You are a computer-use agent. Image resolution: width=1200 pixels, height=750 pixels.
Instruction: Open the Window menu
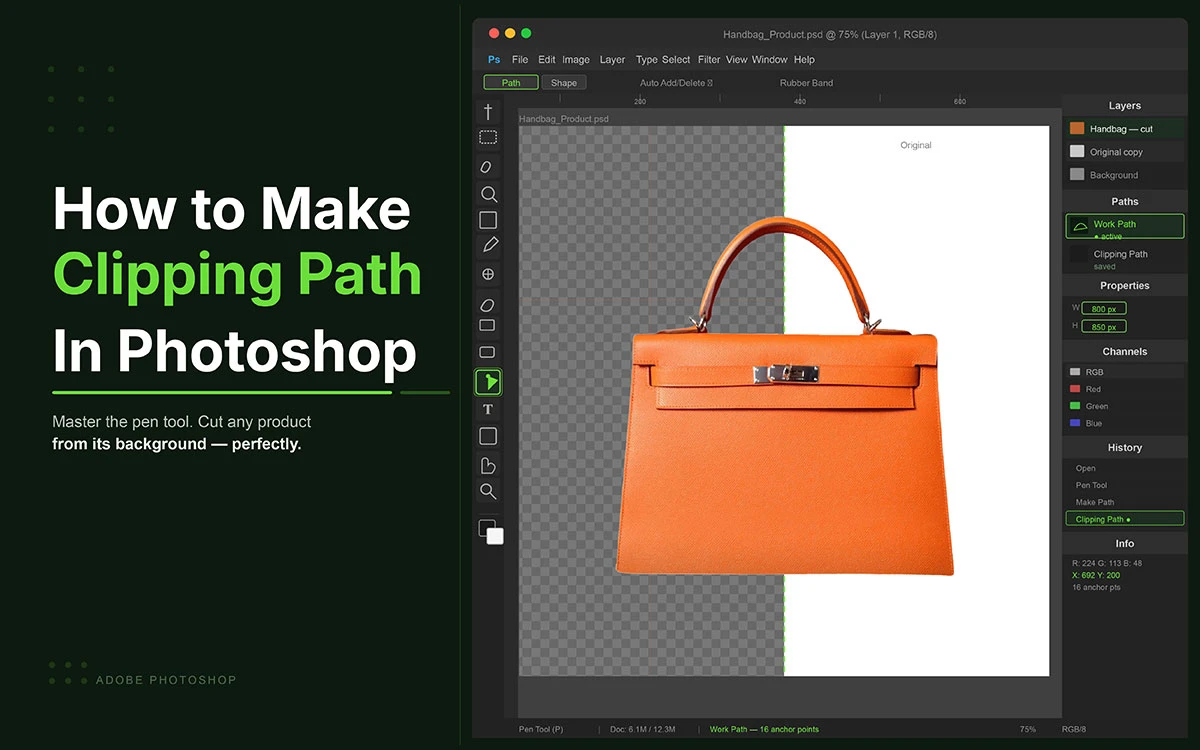coord(770,60)
